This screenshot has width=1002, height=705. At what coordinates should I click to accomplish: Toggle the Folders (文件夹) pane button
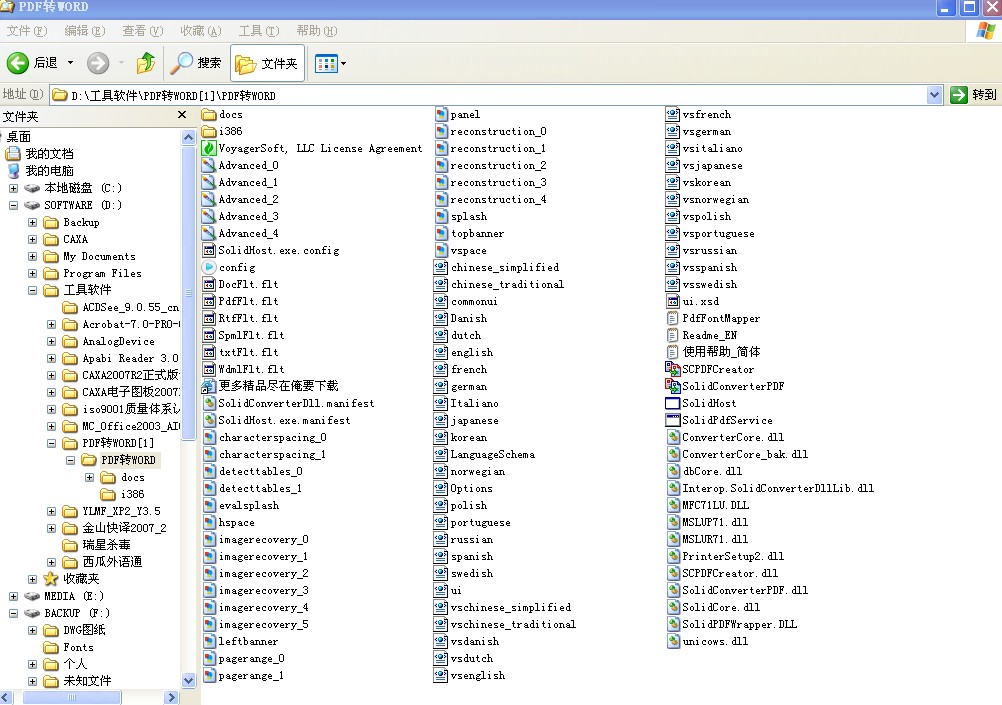(267, 63)
